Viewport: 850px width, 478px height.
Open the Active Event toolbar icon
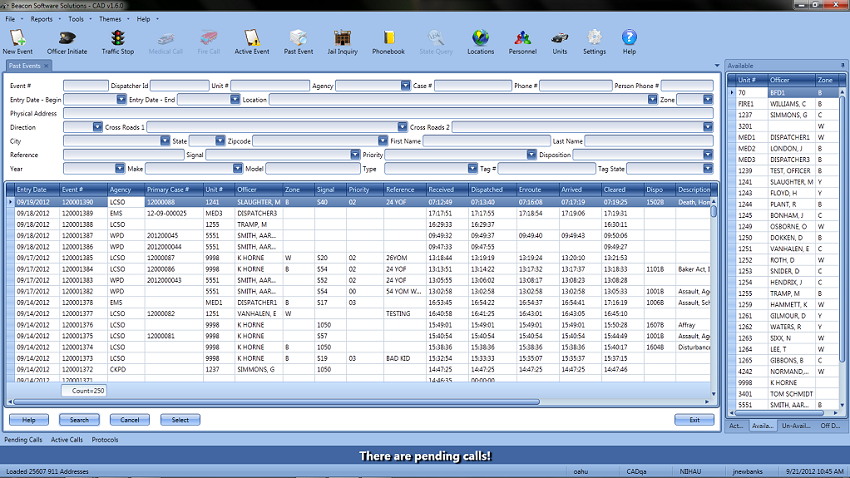251,40
